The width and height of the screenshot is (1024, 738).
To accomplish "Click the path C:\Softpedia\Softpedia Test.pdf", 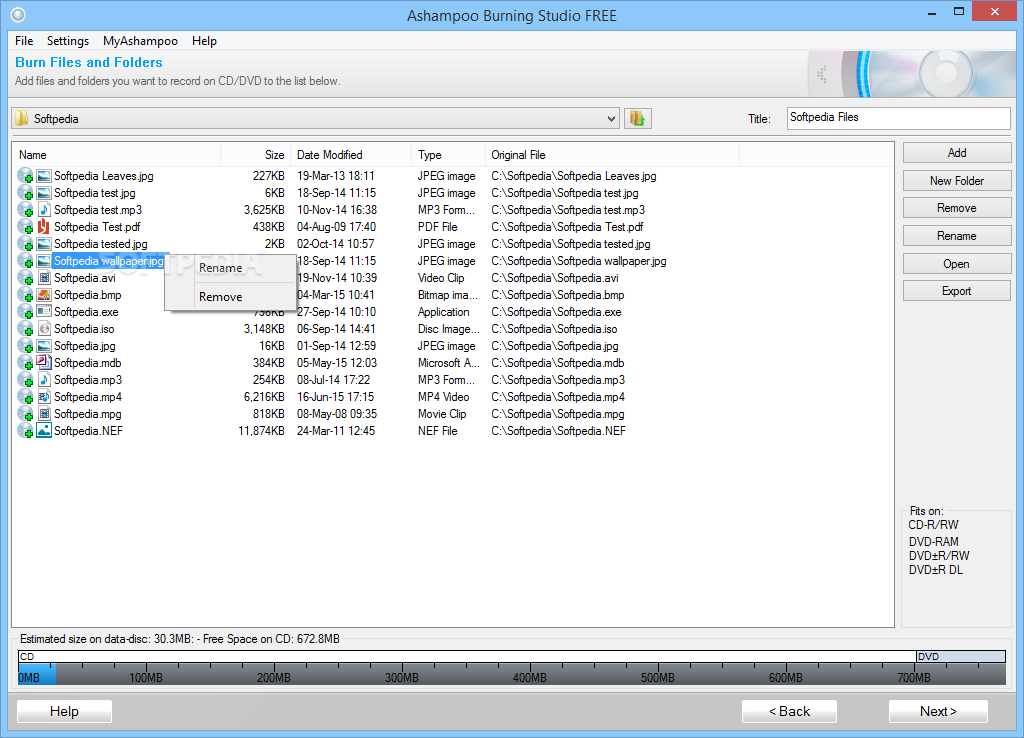I will click(x=567, y=227).
